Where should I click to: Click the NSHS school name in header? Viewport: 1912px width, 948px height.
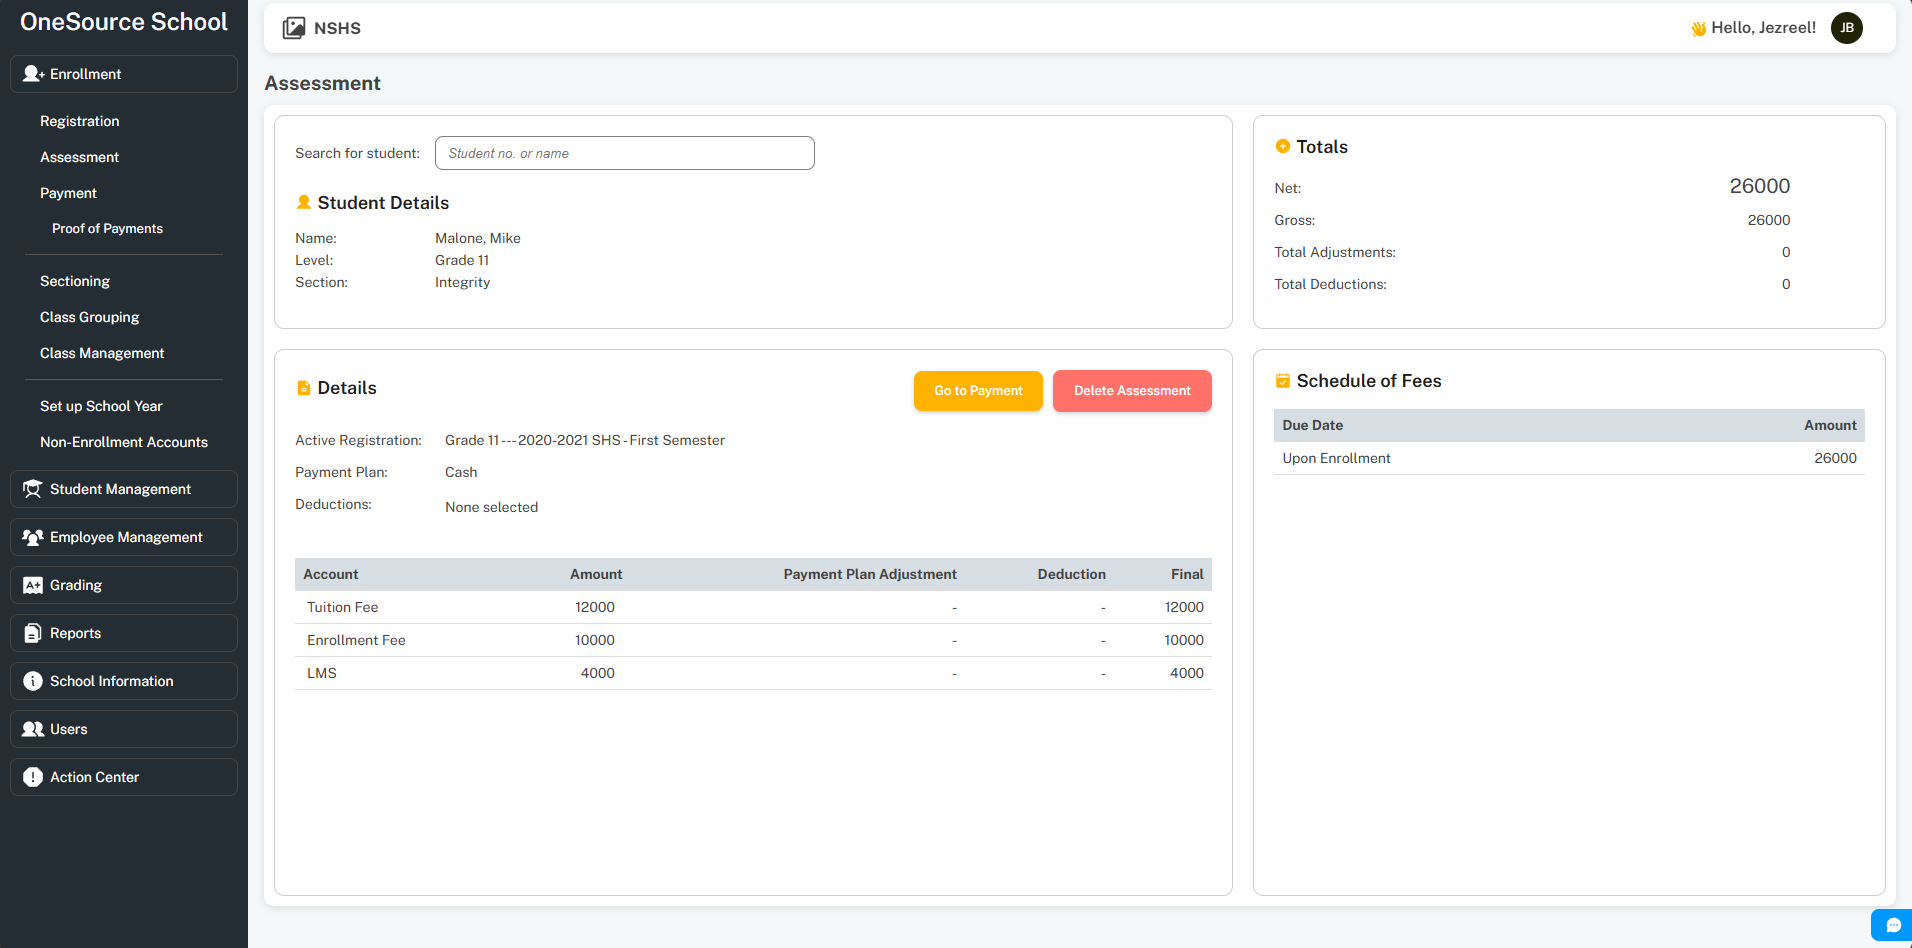coord(337,28)
